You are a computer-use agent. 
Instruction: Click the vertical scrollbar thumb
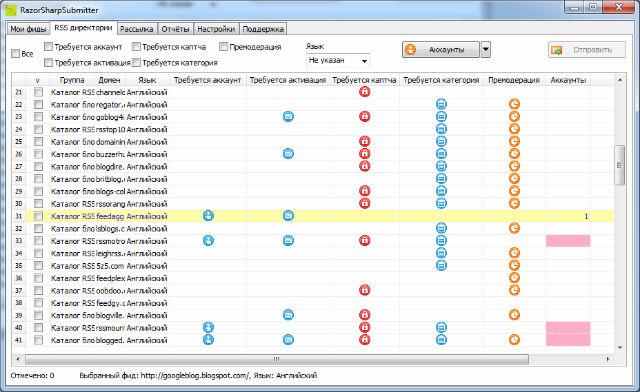pyautogui.click(x=619, y=165)
